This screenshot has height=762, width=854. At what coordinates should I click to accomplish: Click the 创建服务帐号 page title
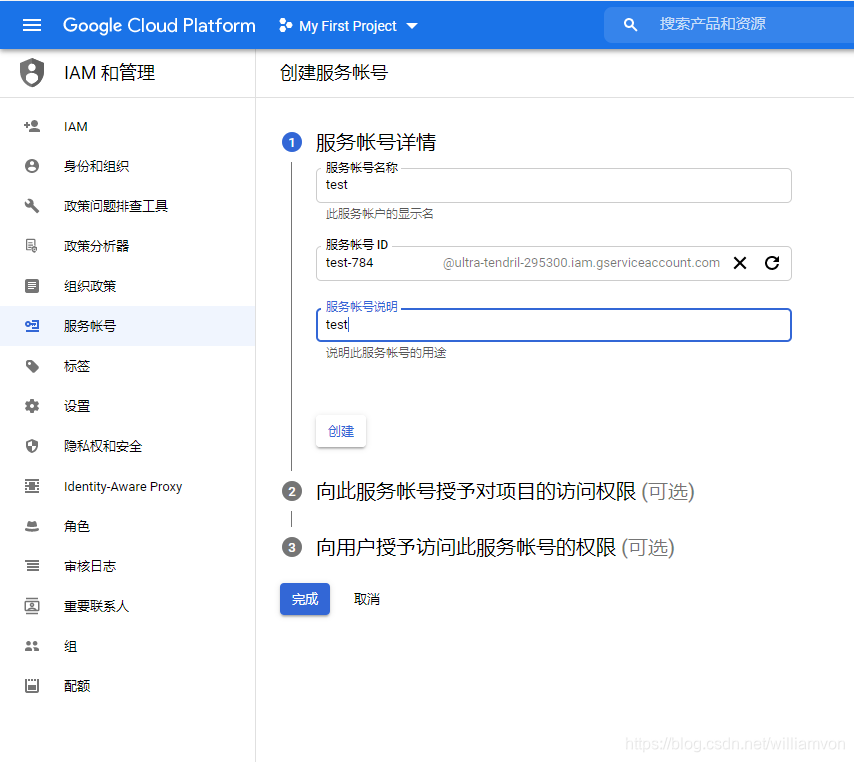[x=334, y=72]
